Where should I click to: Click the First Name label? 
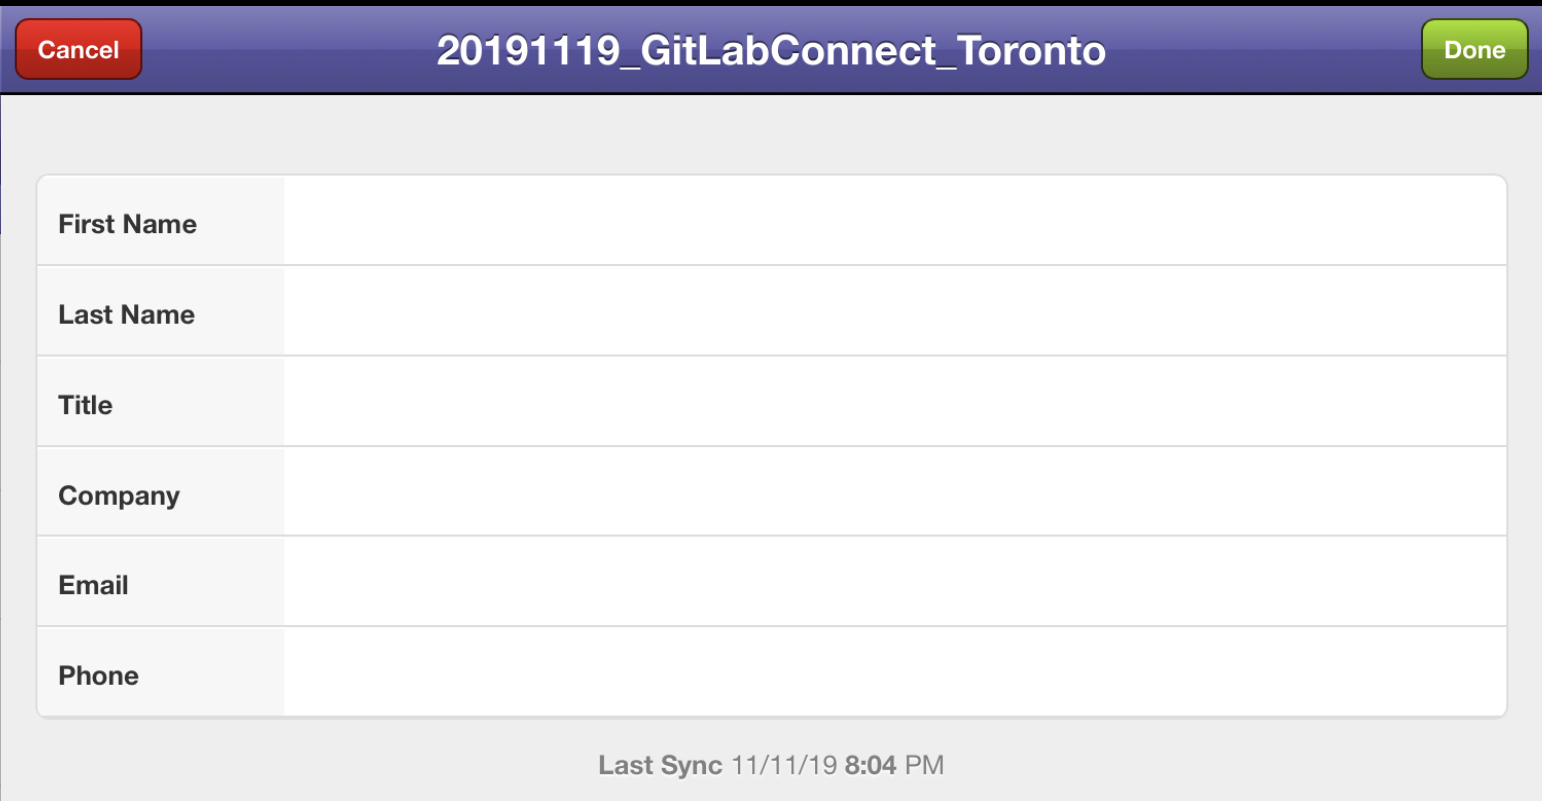[x=127, y=224]
